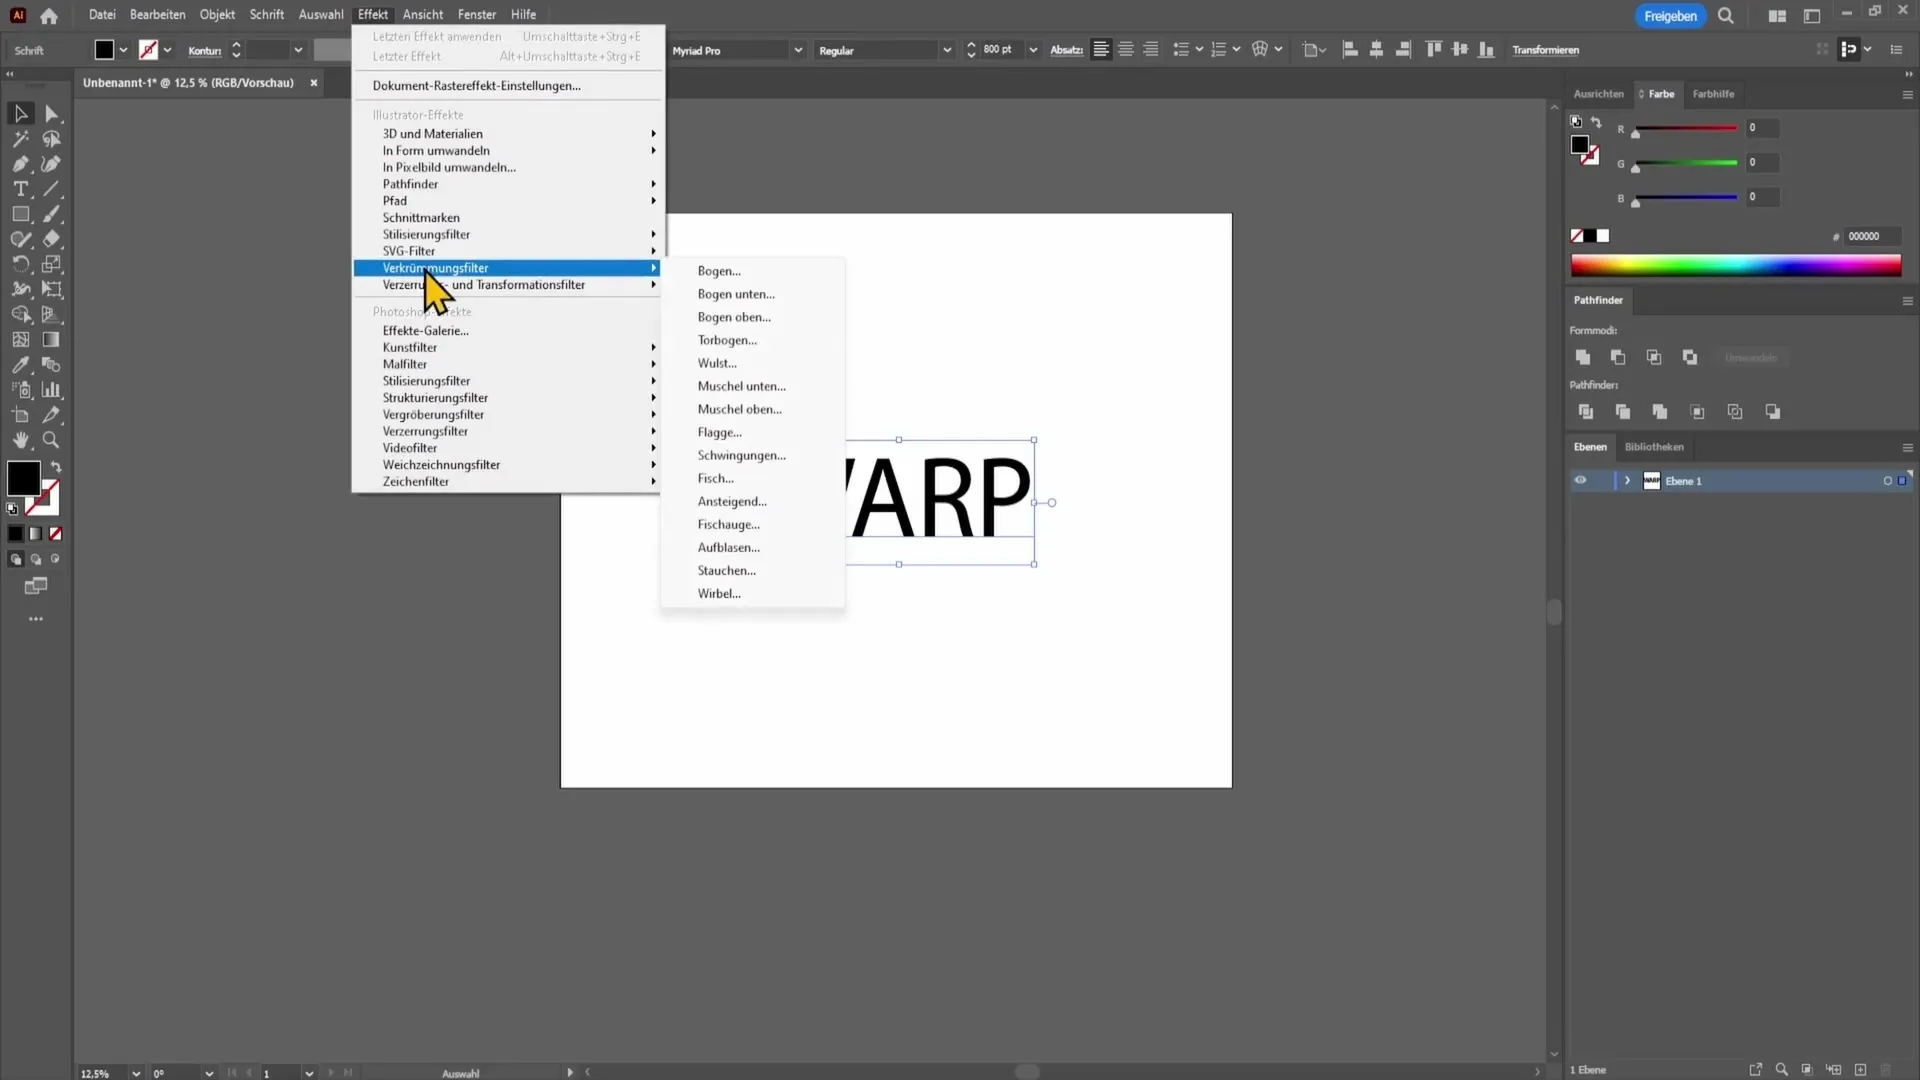Viewport: 1920px width, 1080px height.
Task: Open the rotation angle dropdown
Action: coord(209,1073)
